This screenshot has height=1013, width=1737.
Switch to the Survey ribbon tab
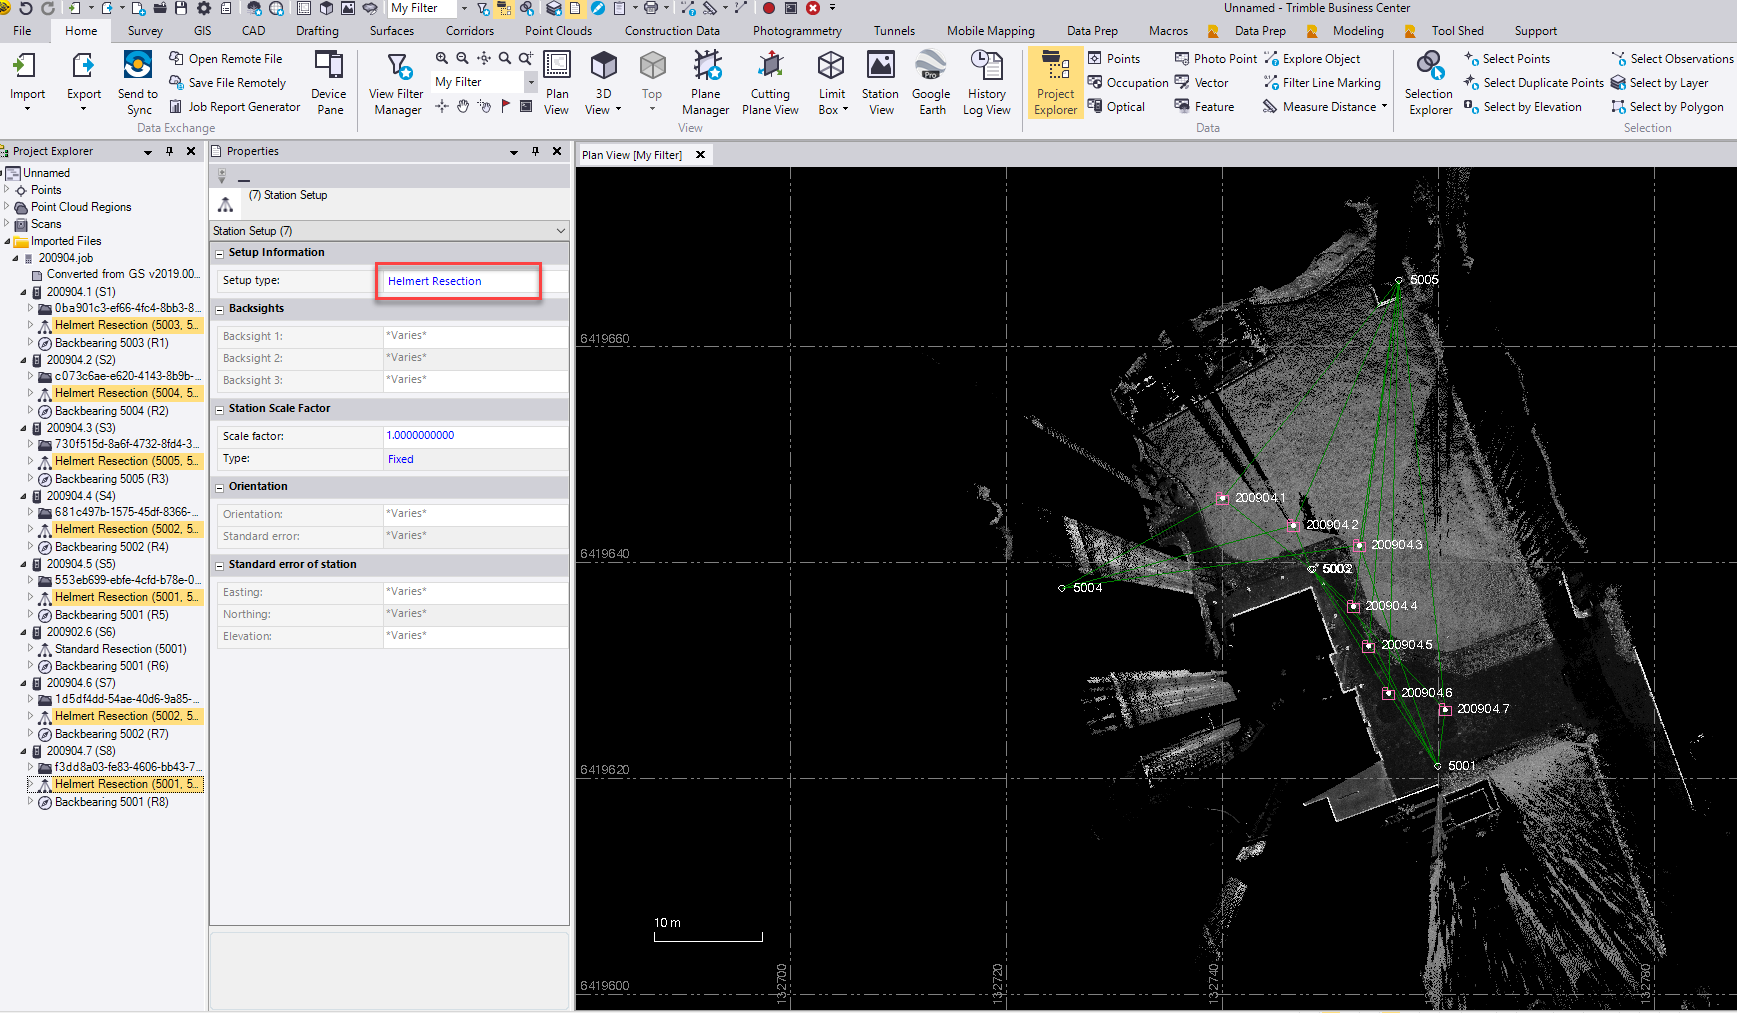point(144,30)
